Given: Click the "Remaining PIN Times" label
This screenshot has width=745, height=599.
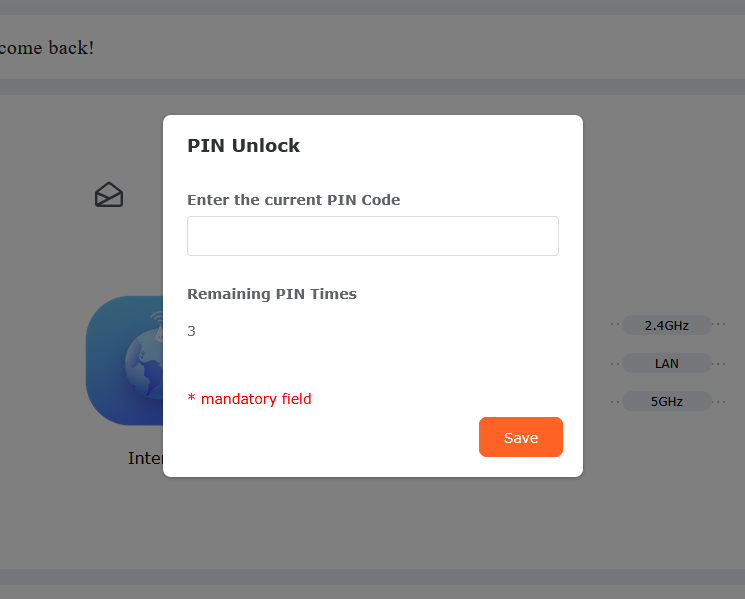Looking at the screenshot, I should (271, 294).
